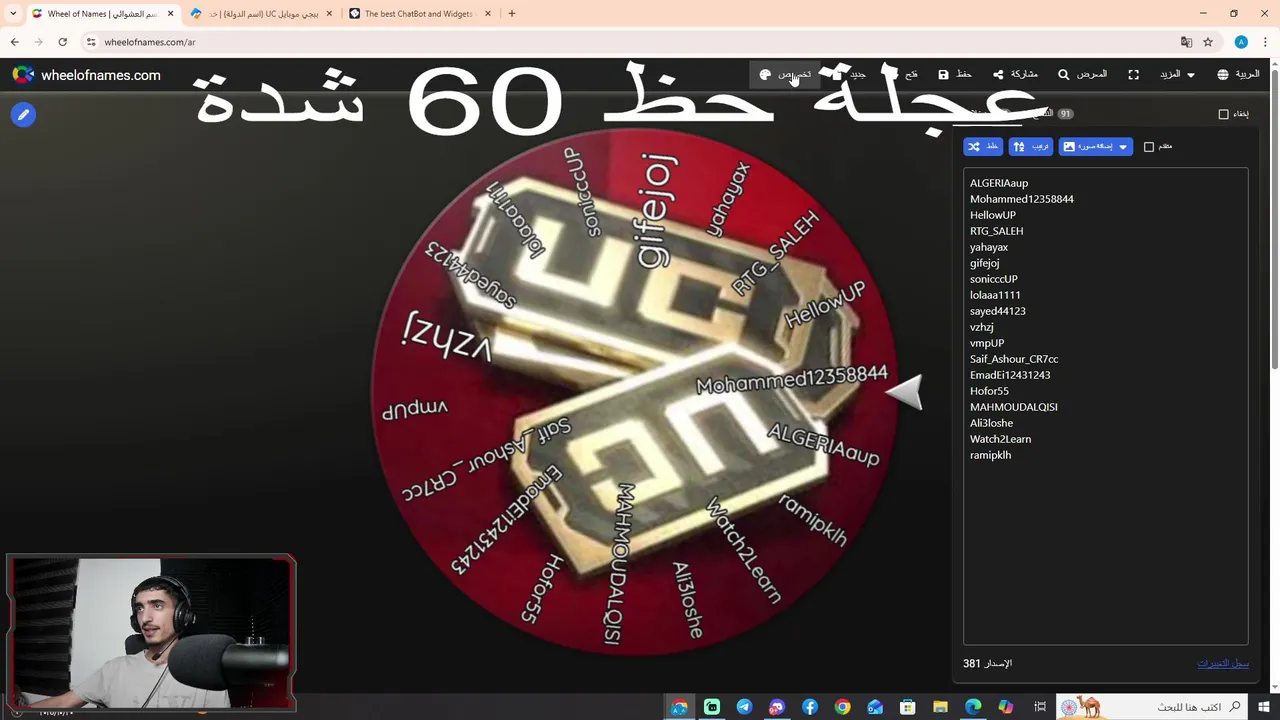Shuffle the entries list
The height and width of the screenshot is (720, 1280).
click(983, 146)
